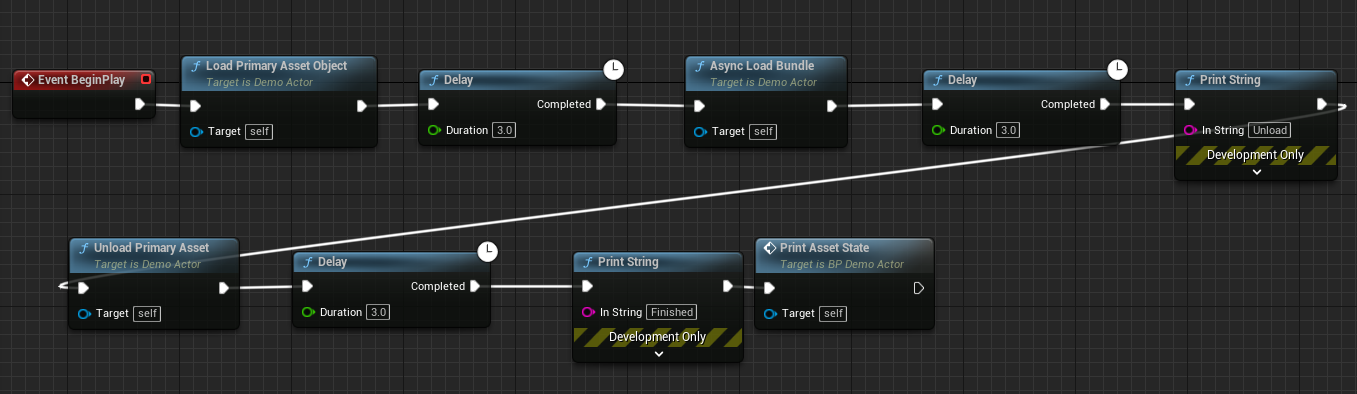Click Development Only banner on Unload Print String
This screenshot has height=394, width=1357.
click(1256, 155)
